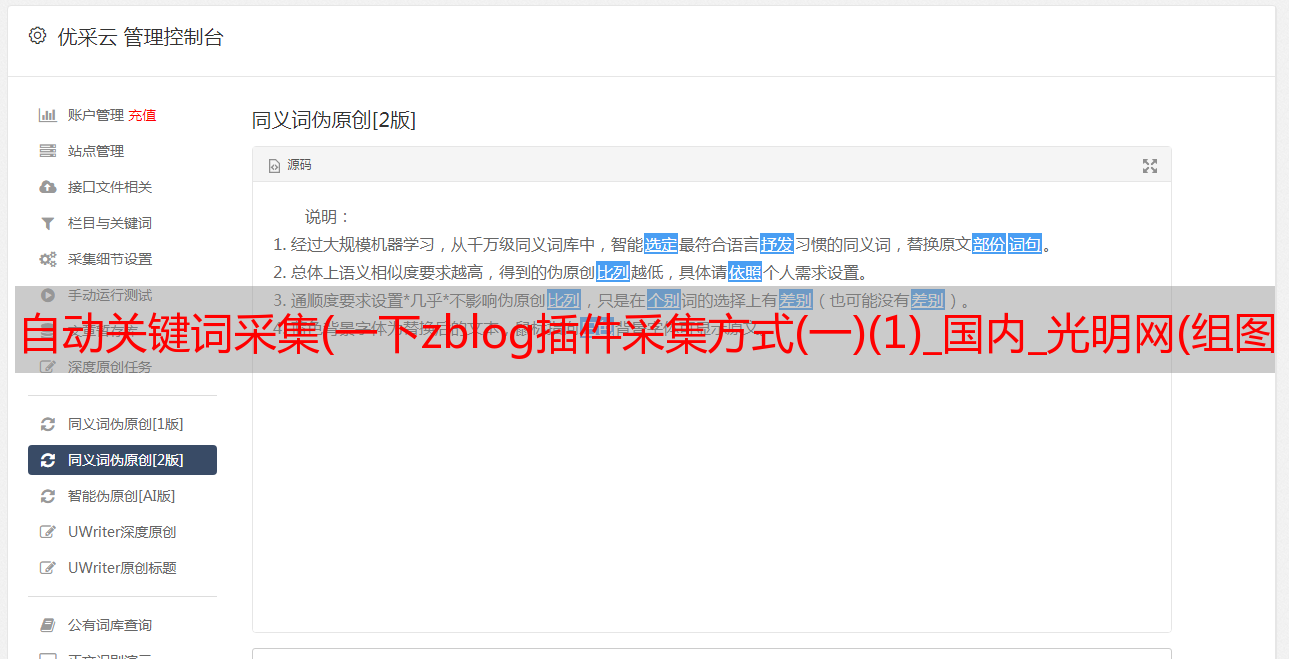The height and width of the screenshot is (659, 1289).
Task: Click highlighted synonym 依照 in the text
Action: pyautogui.click(x=745, y=272)
